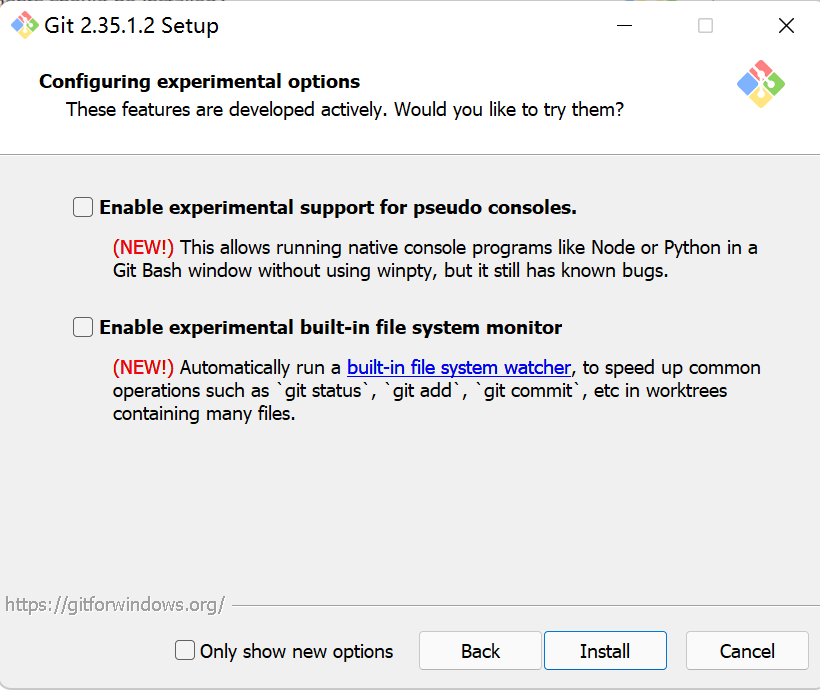820x691 pixels.
Task: Click the "Git 2.35.1.2 Setup" window title
Action: tap(131, 26)
